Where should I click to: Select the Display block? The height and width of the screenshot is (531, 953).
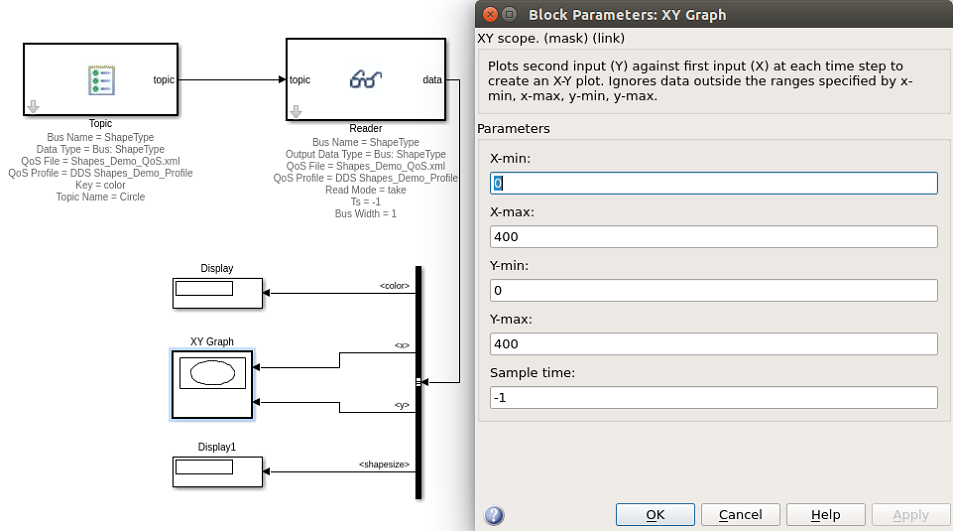pyautogui.click(x=218, y=293)
